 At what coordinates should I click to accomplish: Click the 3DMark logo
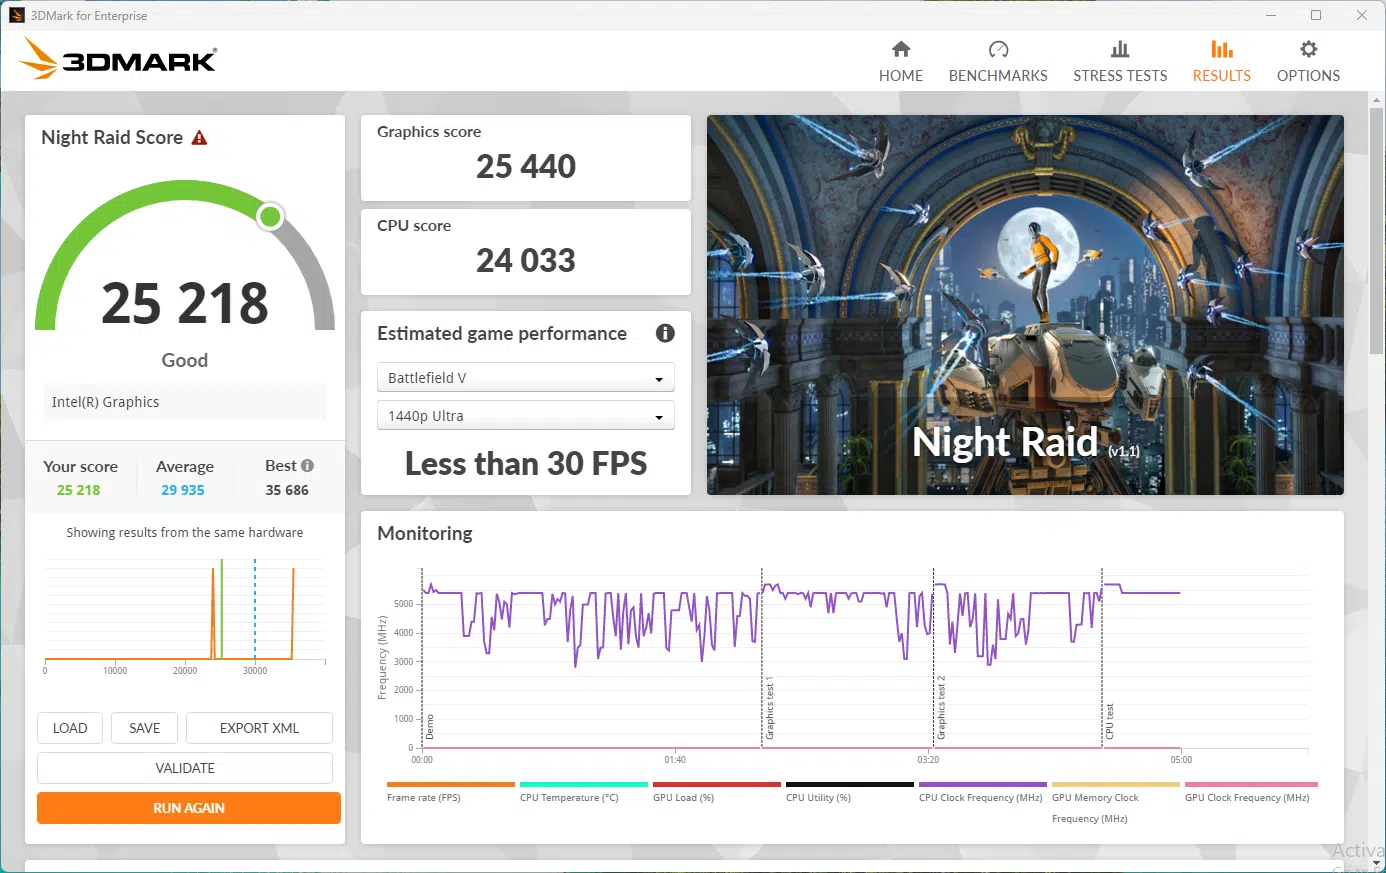click(x=118, y=60)
